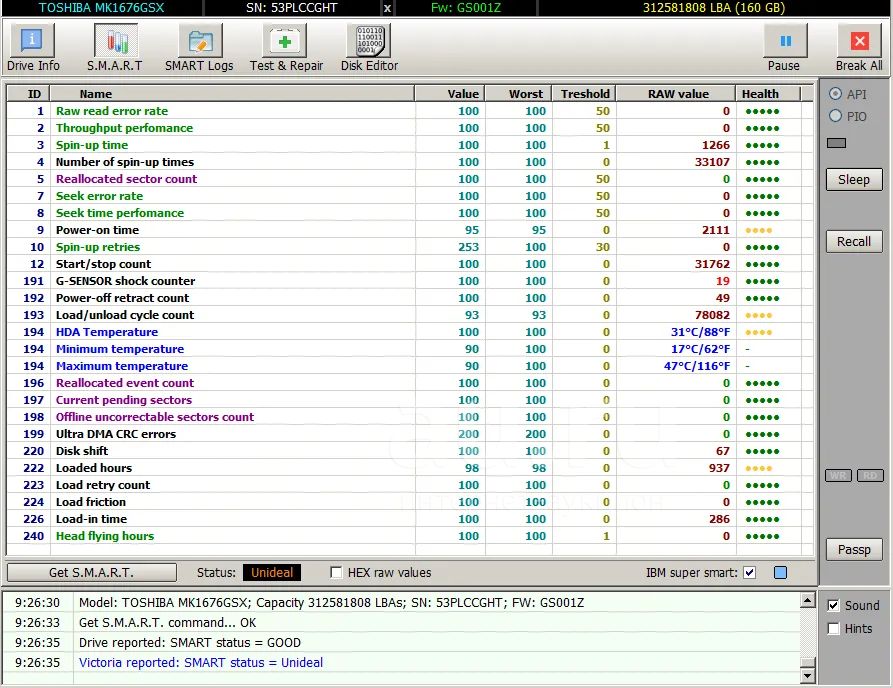Click the TOSHIBA MK1676GSX model label
Screen dimensions: 893x688
point(101,8)
